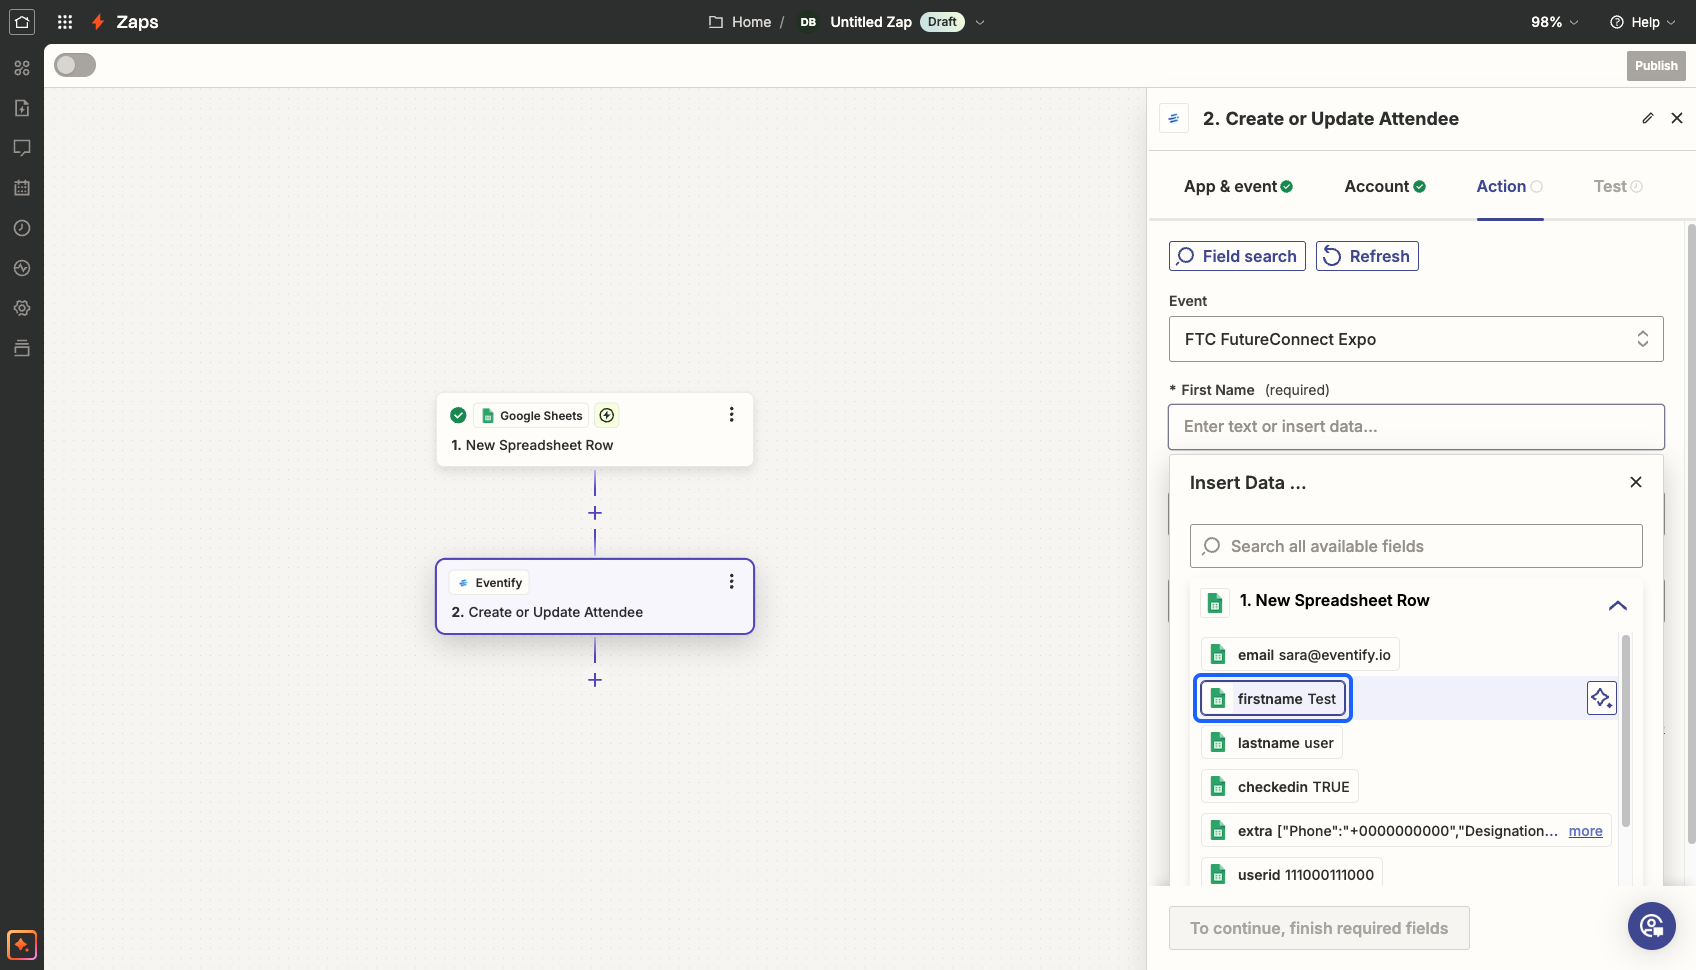Open the AI copilot icon at bottom left
Image resolution: width=1696 pixels, height=970 pixels.
tap(21, 944)
